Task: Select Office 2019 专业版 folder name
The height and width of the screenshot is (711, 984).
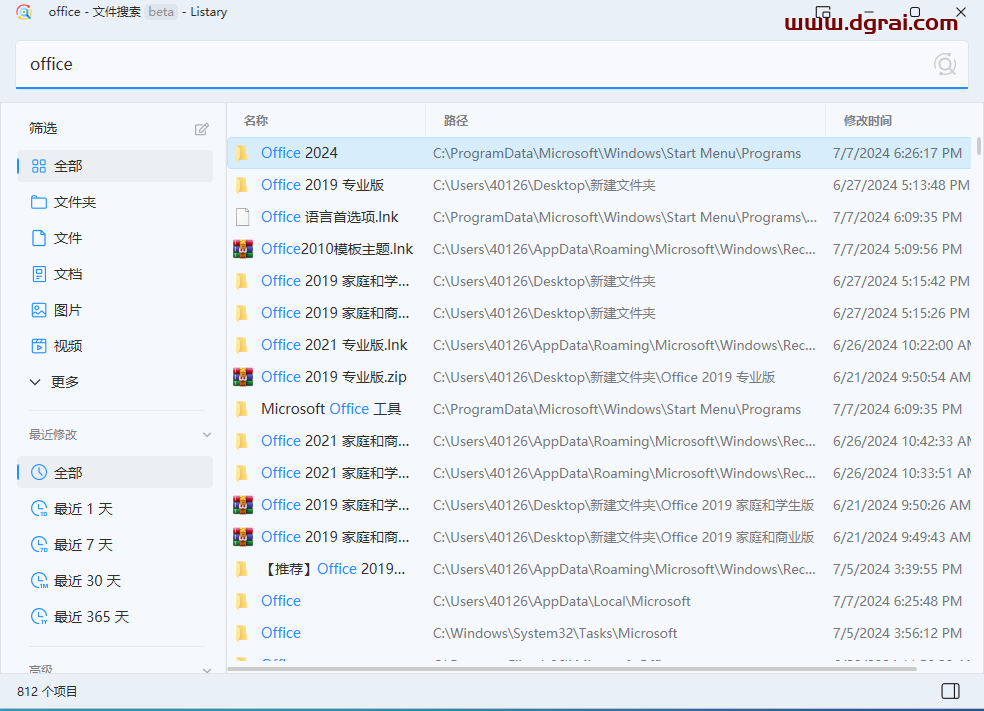Action: point(323,185)
